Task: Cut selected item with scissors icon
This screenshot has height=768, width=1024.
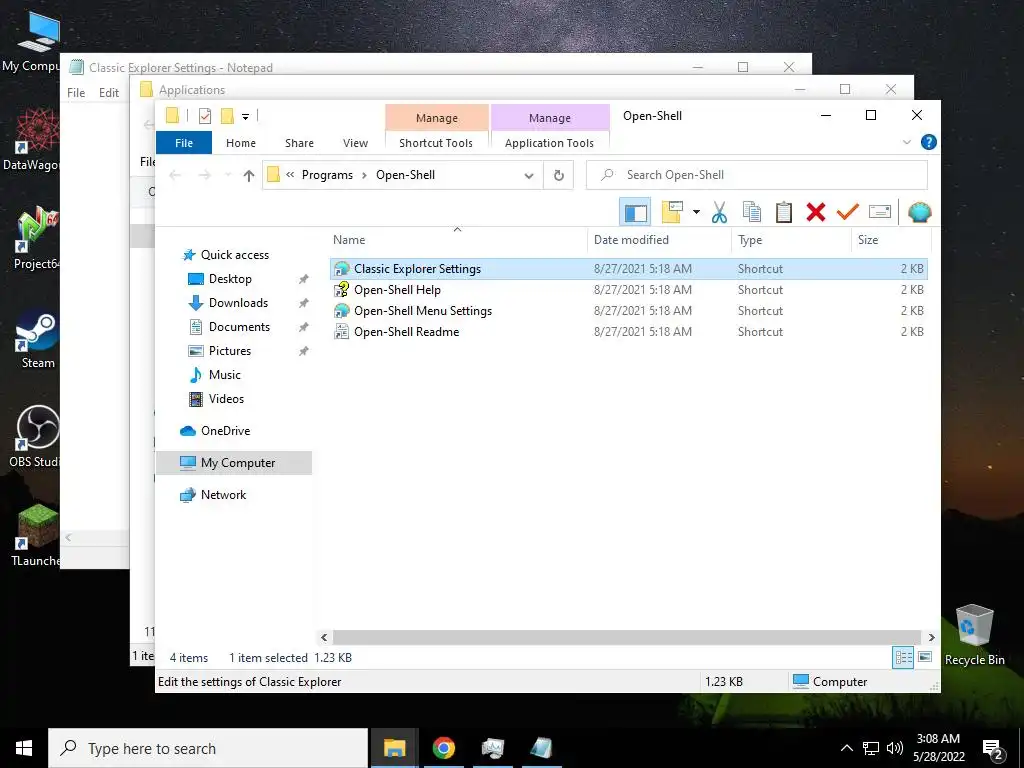Action: click(719, 212)
